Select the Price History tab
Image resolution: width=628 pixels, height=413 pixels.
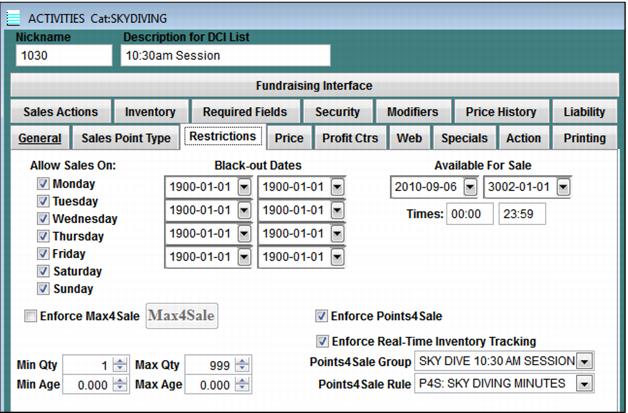click(x=501, y=111)
